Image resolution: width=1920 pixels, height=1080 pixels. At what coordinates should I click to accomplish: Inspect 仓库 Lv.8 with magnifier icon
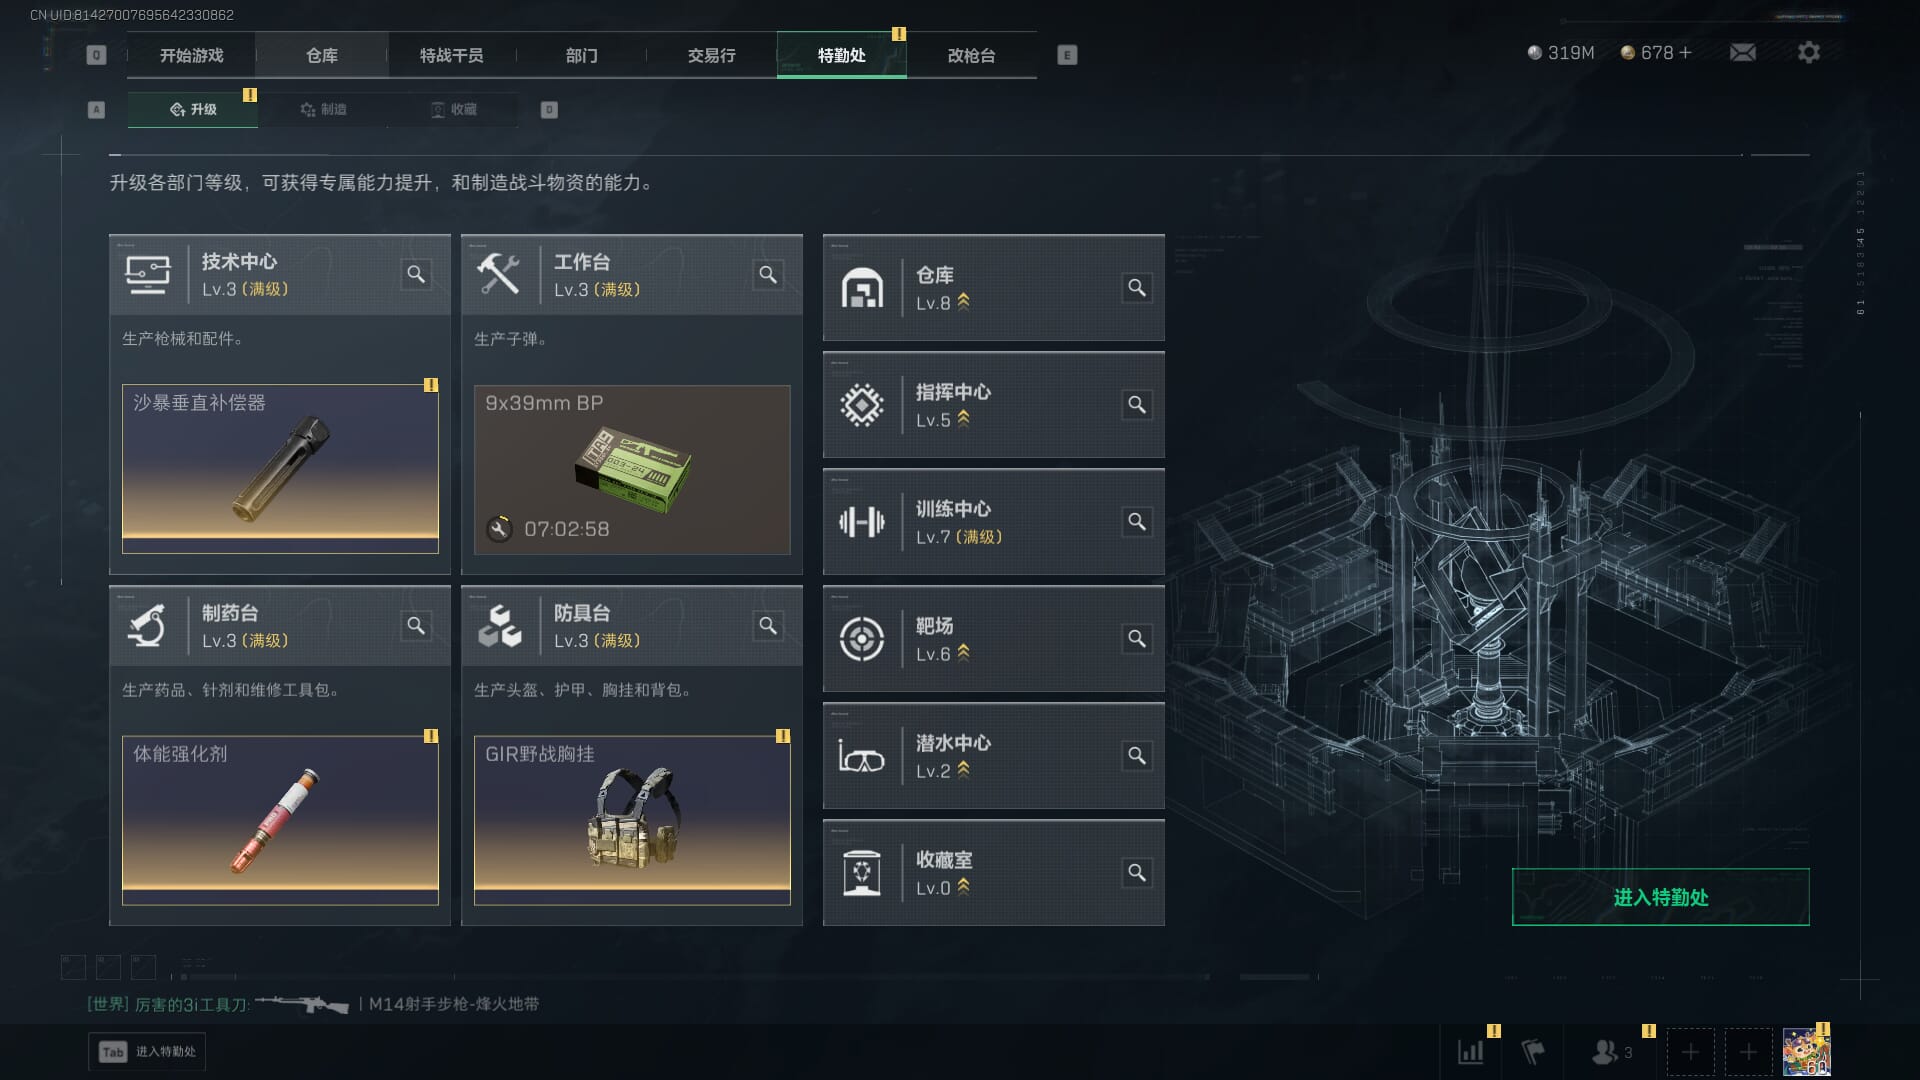click(1137, 288)
